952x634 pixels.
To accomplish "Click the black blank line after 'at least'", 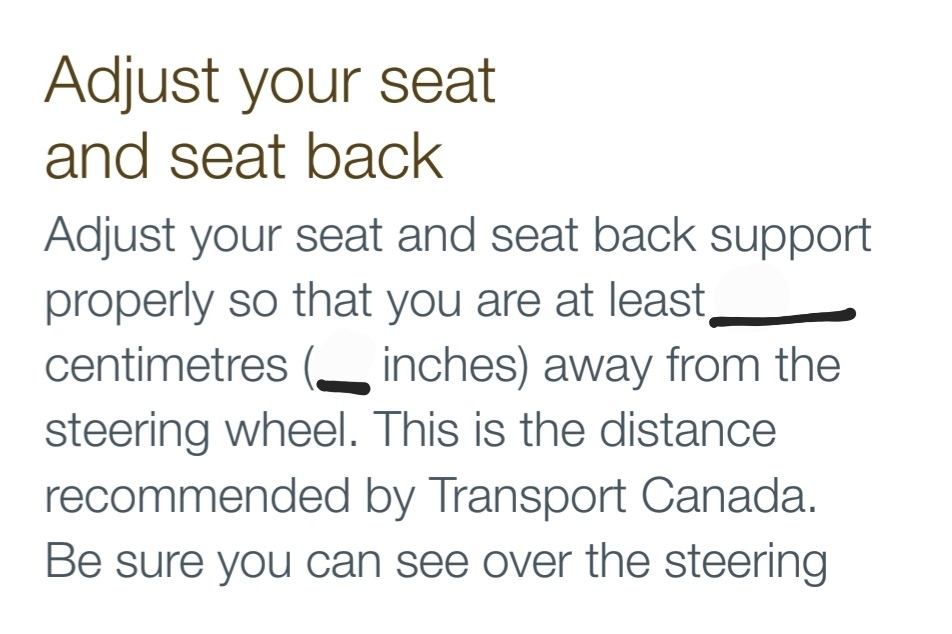I will point(783,317).
